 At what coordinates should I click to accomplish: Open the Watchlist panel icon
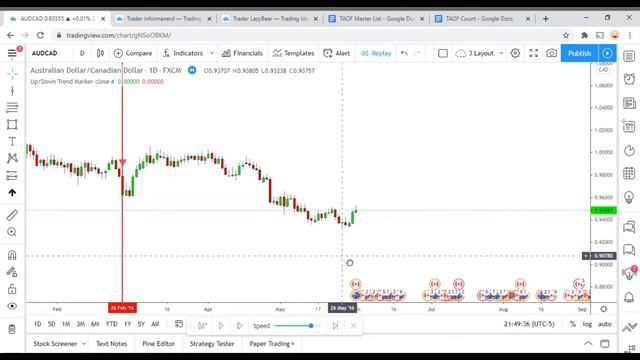[x=629, y=56]
